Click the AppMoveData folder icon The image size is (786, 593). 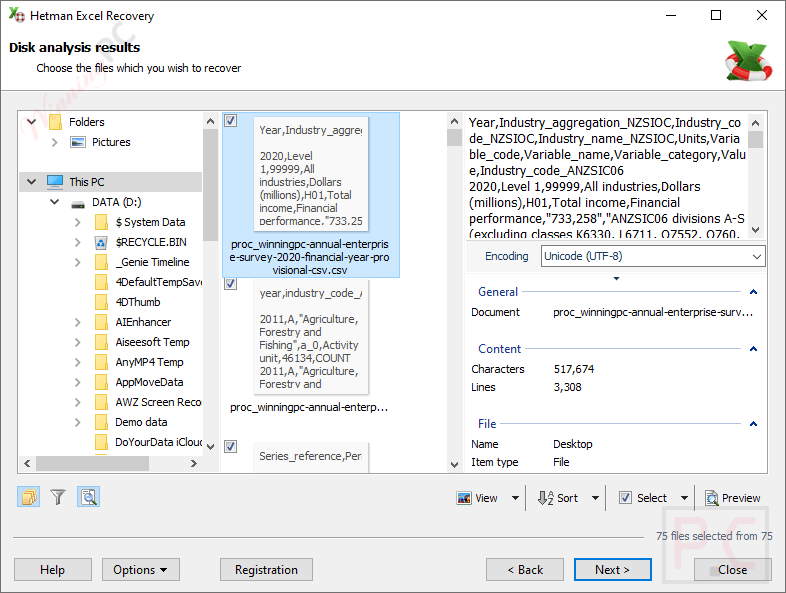pyautogui.click(x=101, y=382)
